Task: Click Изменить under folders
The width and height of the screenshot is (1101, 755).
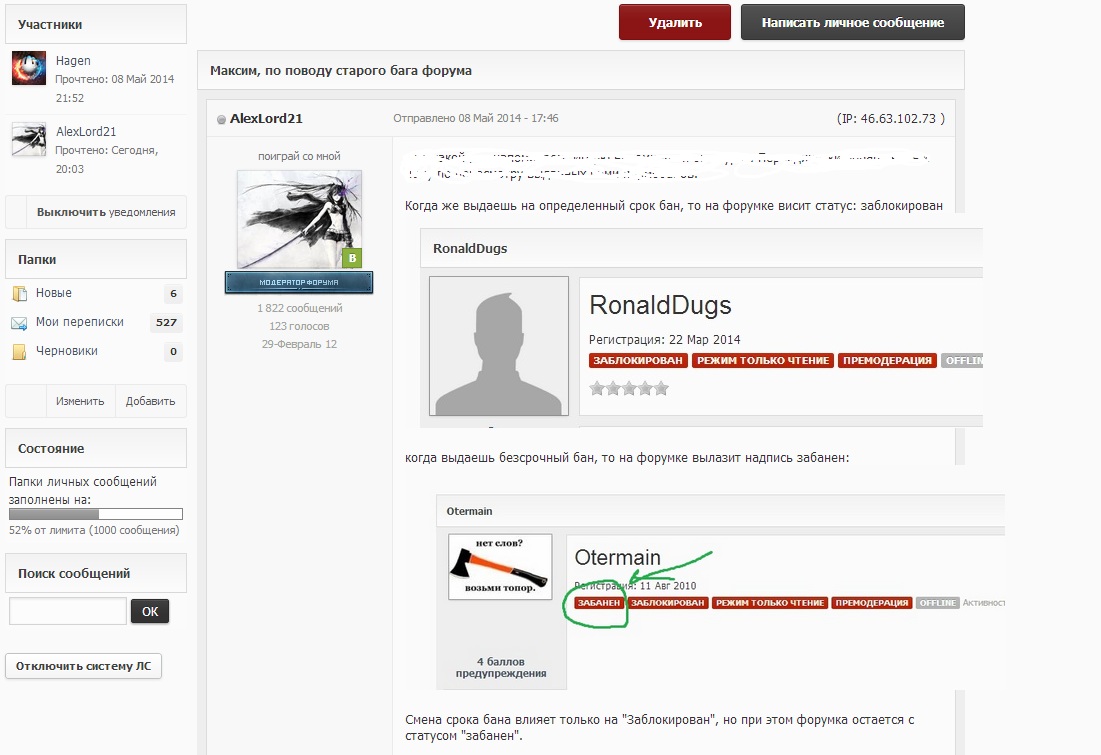Action: (80, 401)
